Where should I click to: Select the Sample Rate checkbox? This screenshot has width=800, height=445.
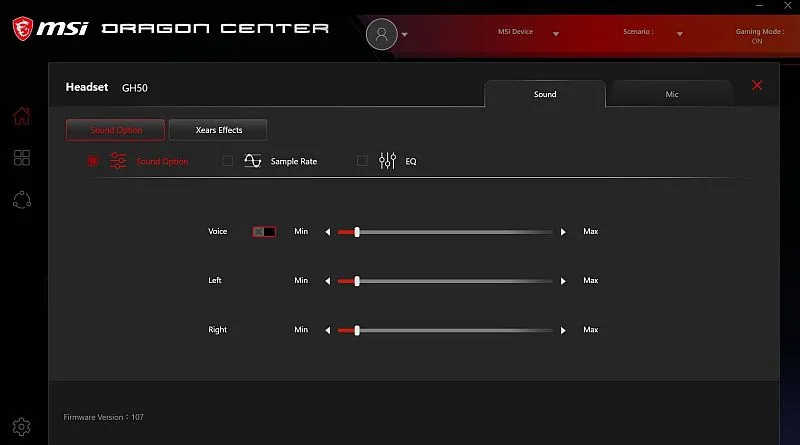pos(228,161)
